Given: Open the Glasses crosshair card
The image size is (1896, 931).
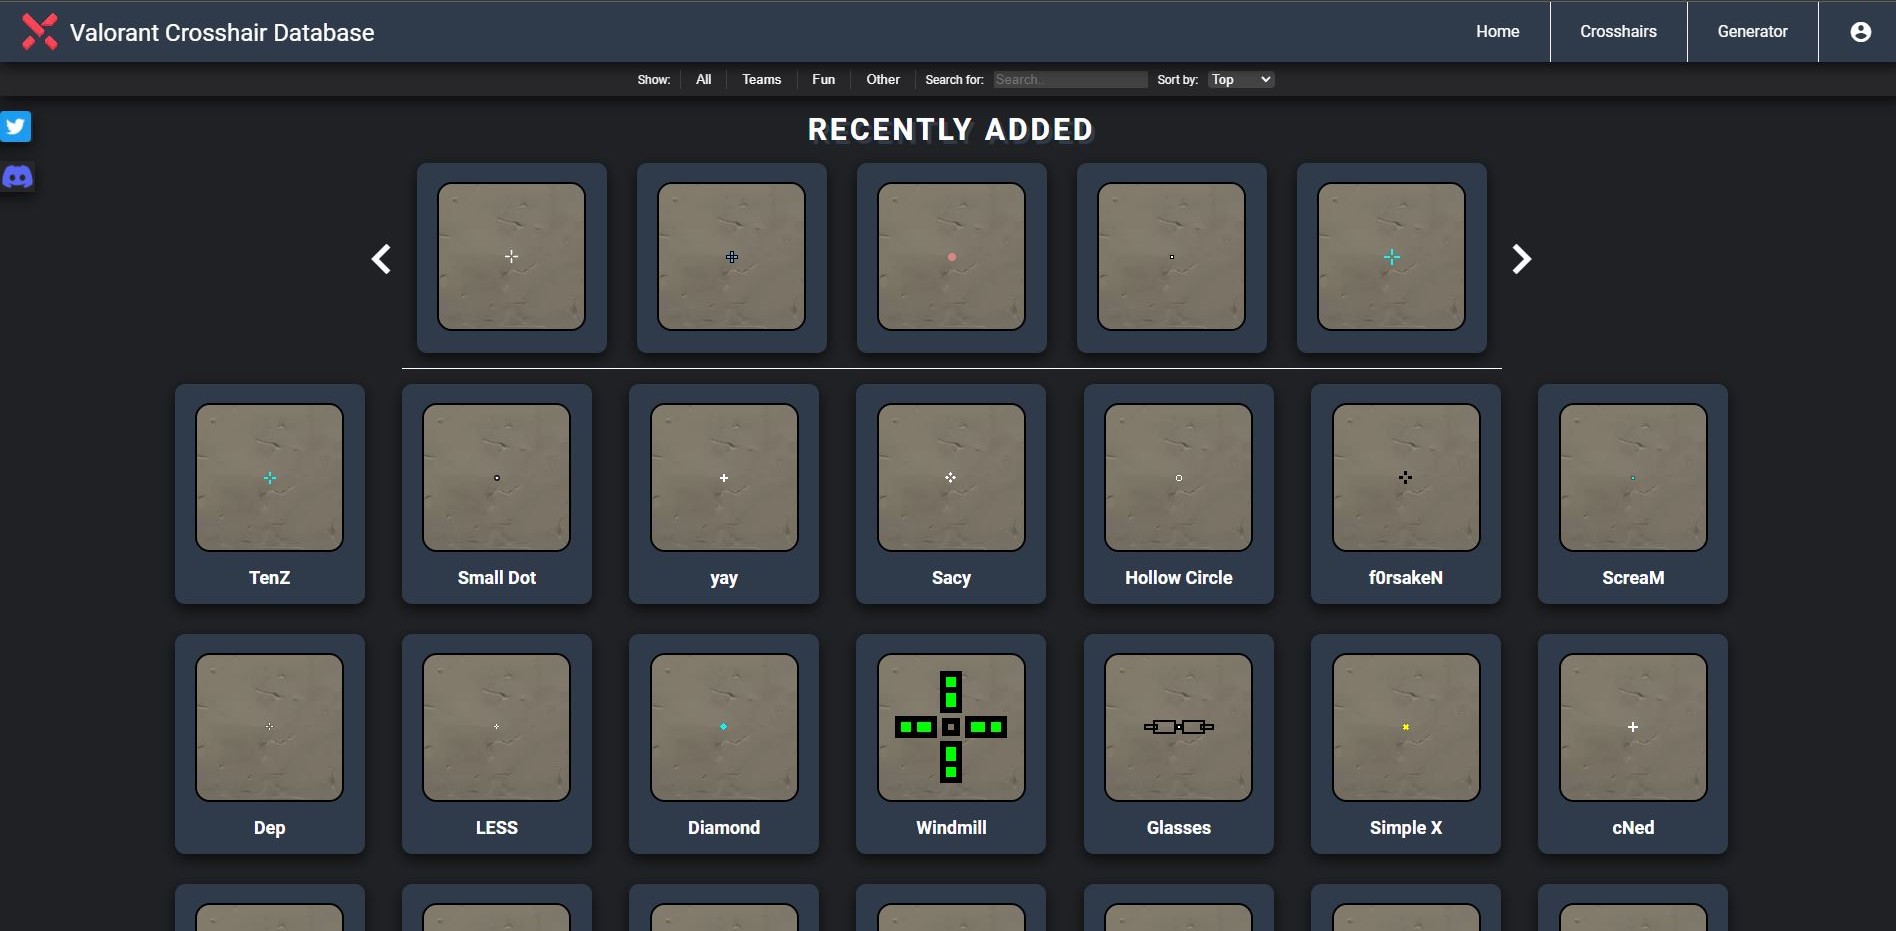Looking at the screenshot, I should click(x=1179, y=744).
